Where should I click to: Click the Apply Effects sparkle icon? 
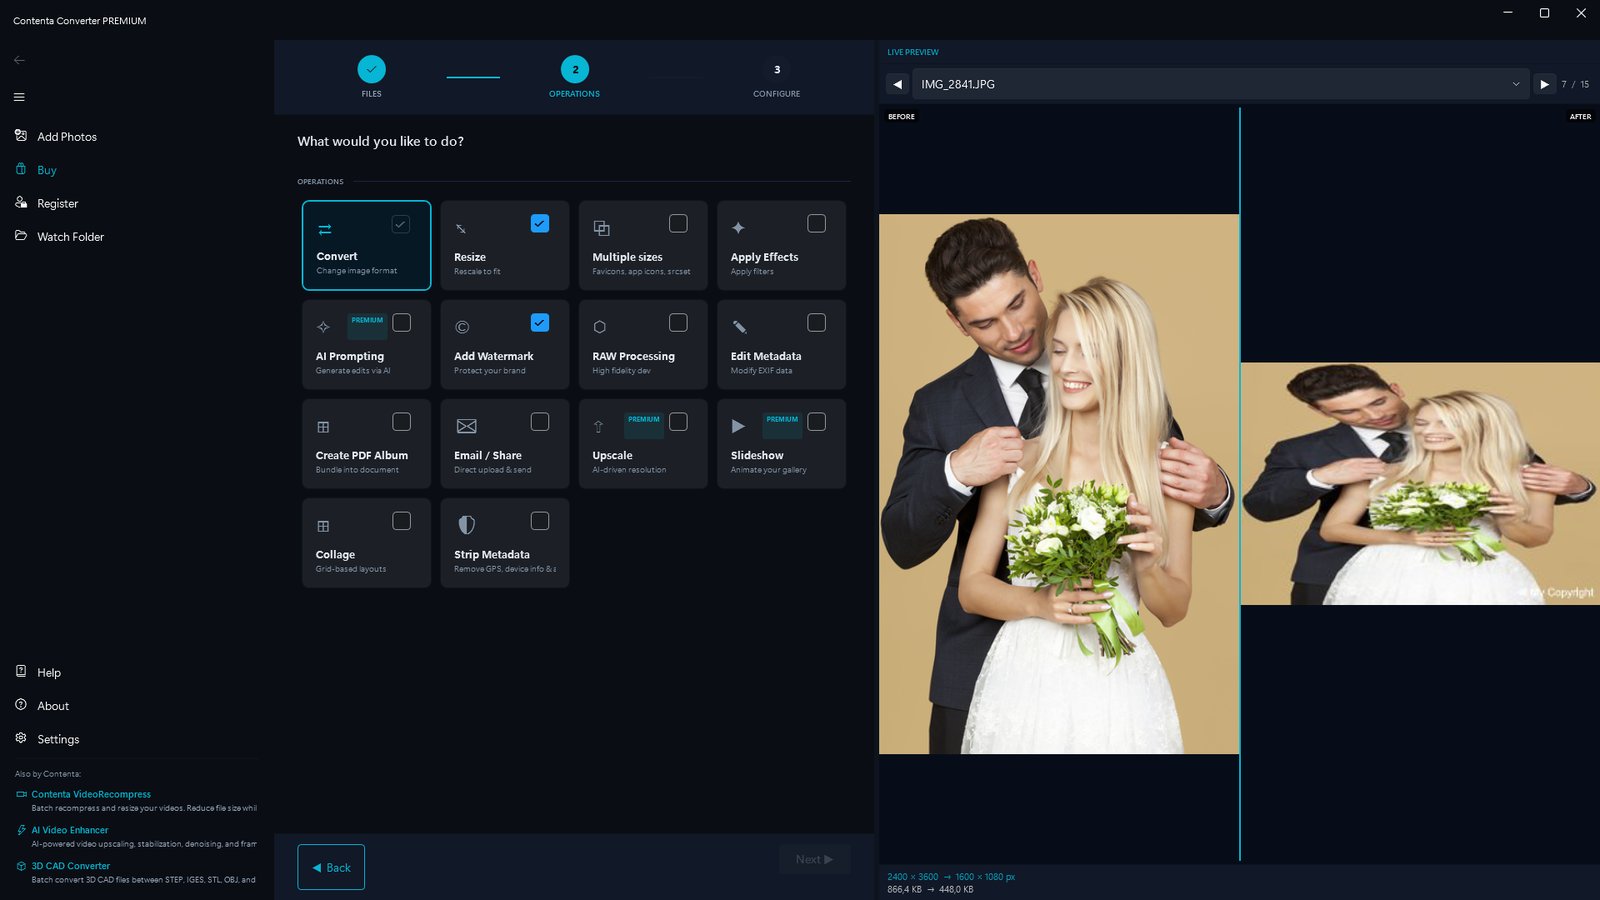click(738, 228)
